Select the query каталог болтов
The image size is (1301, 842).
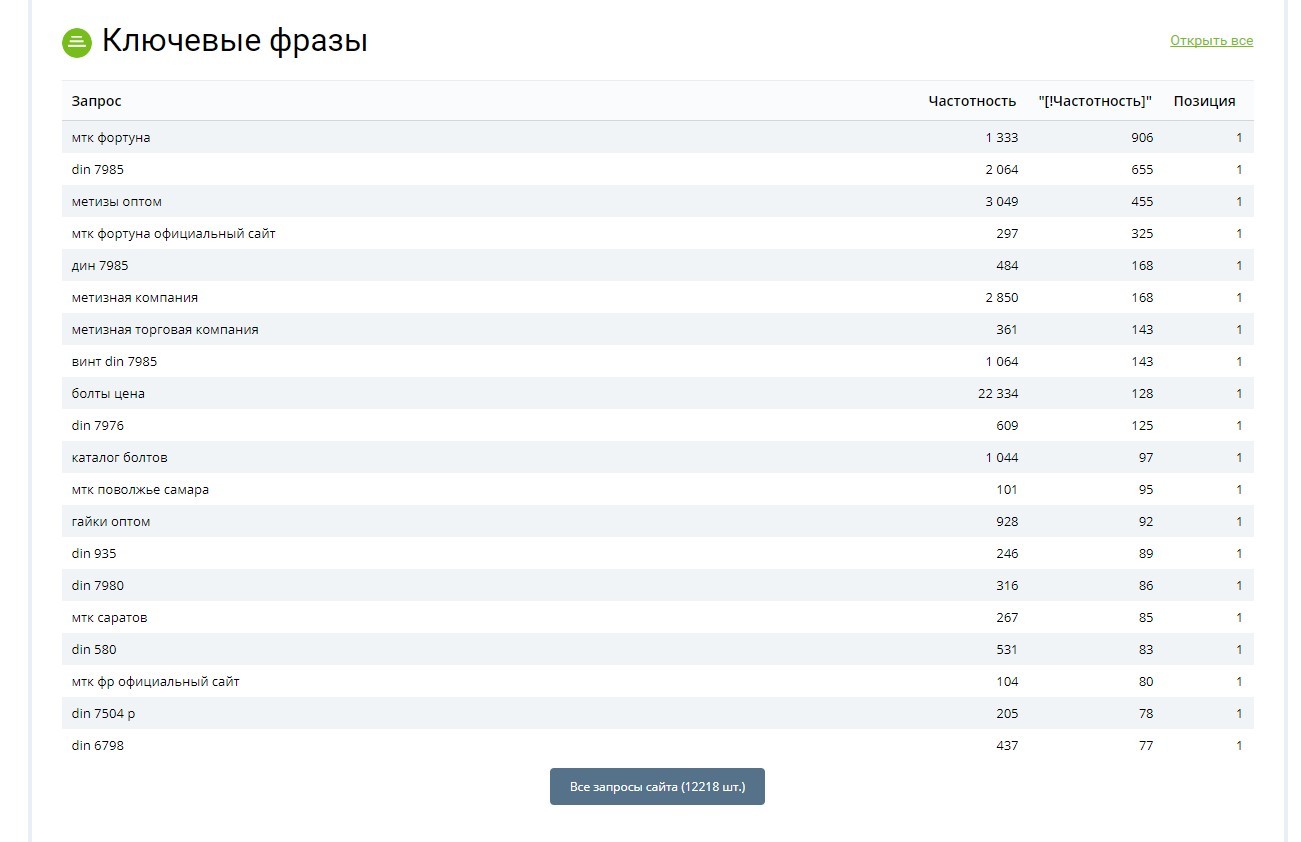coord(120,457)
